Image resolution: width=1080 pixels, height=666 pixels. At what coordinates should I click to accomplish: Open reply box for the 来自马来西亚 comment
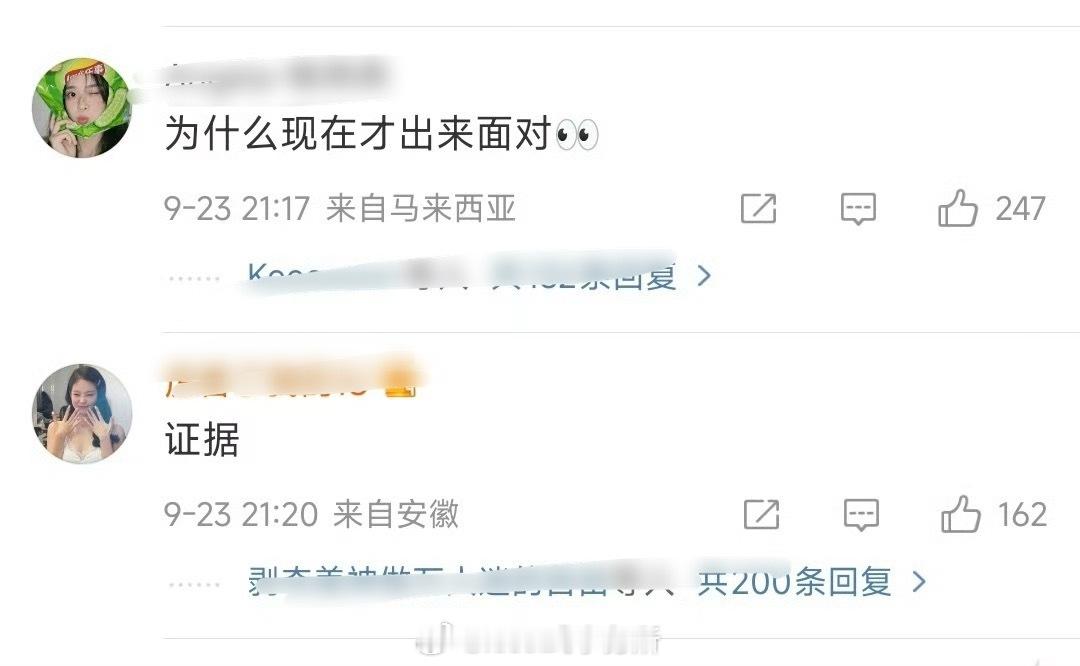coord(858,208)
